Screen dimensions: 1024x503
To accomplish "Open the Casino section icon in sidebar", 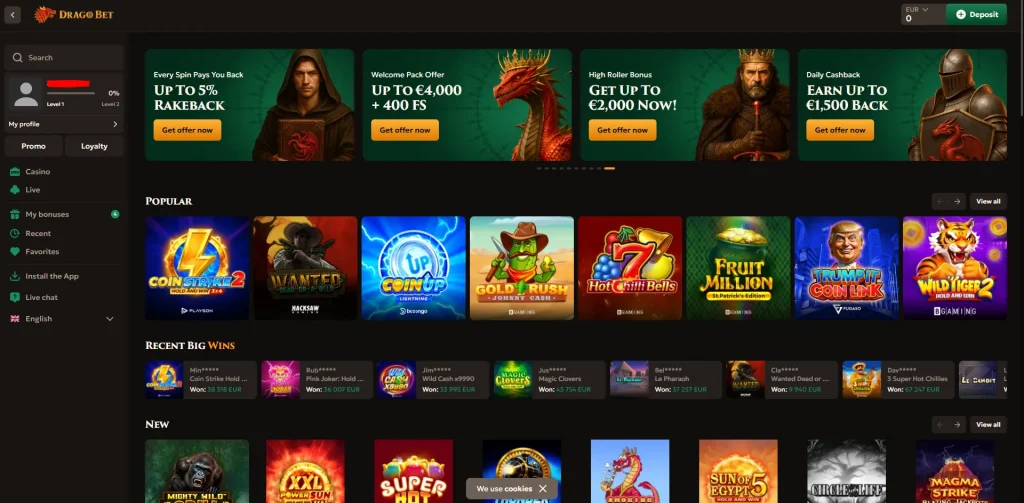I will pyautogui.click(x=15, y=172).
